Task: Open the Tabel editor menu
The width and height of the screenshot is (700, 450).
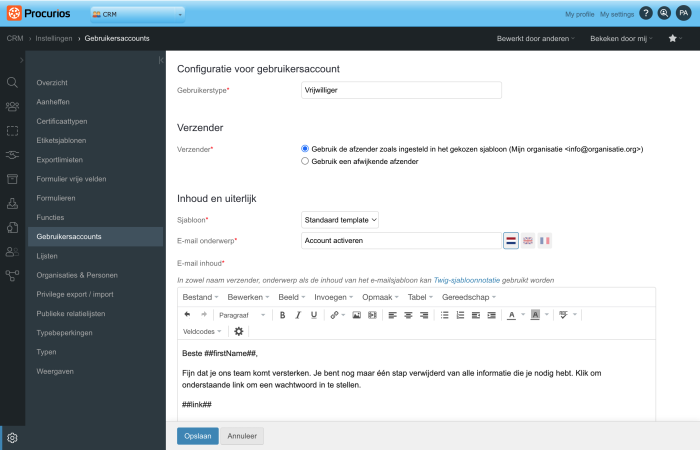Action: 420,297
